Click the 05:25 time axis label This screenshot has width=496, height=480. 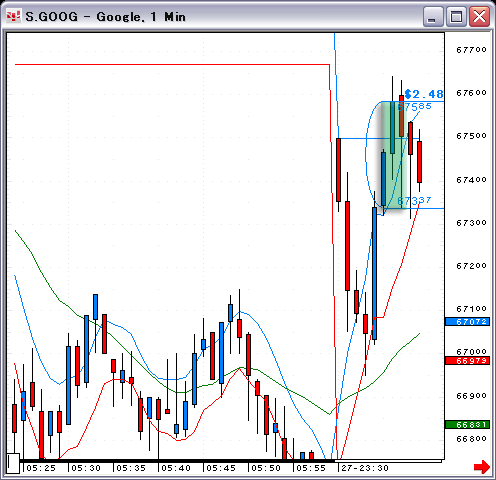41,468
